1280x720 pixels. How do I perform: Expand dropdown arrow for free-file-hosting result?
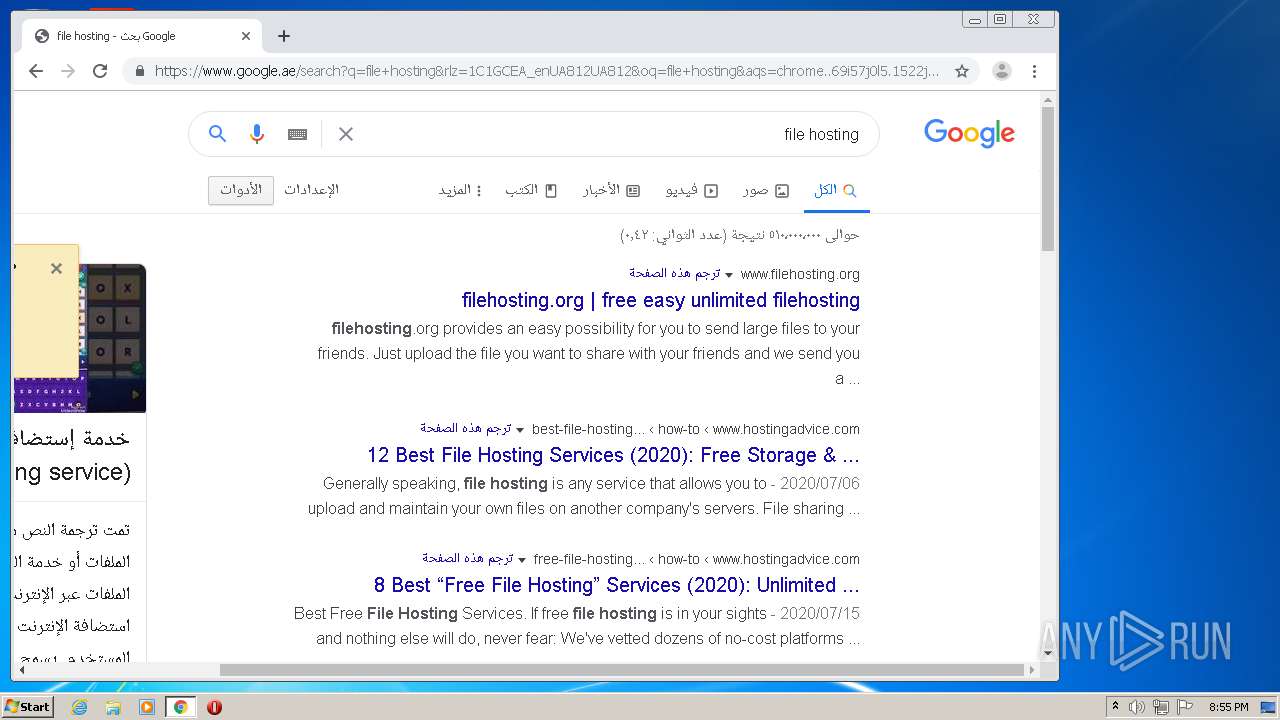coord(522,559)
